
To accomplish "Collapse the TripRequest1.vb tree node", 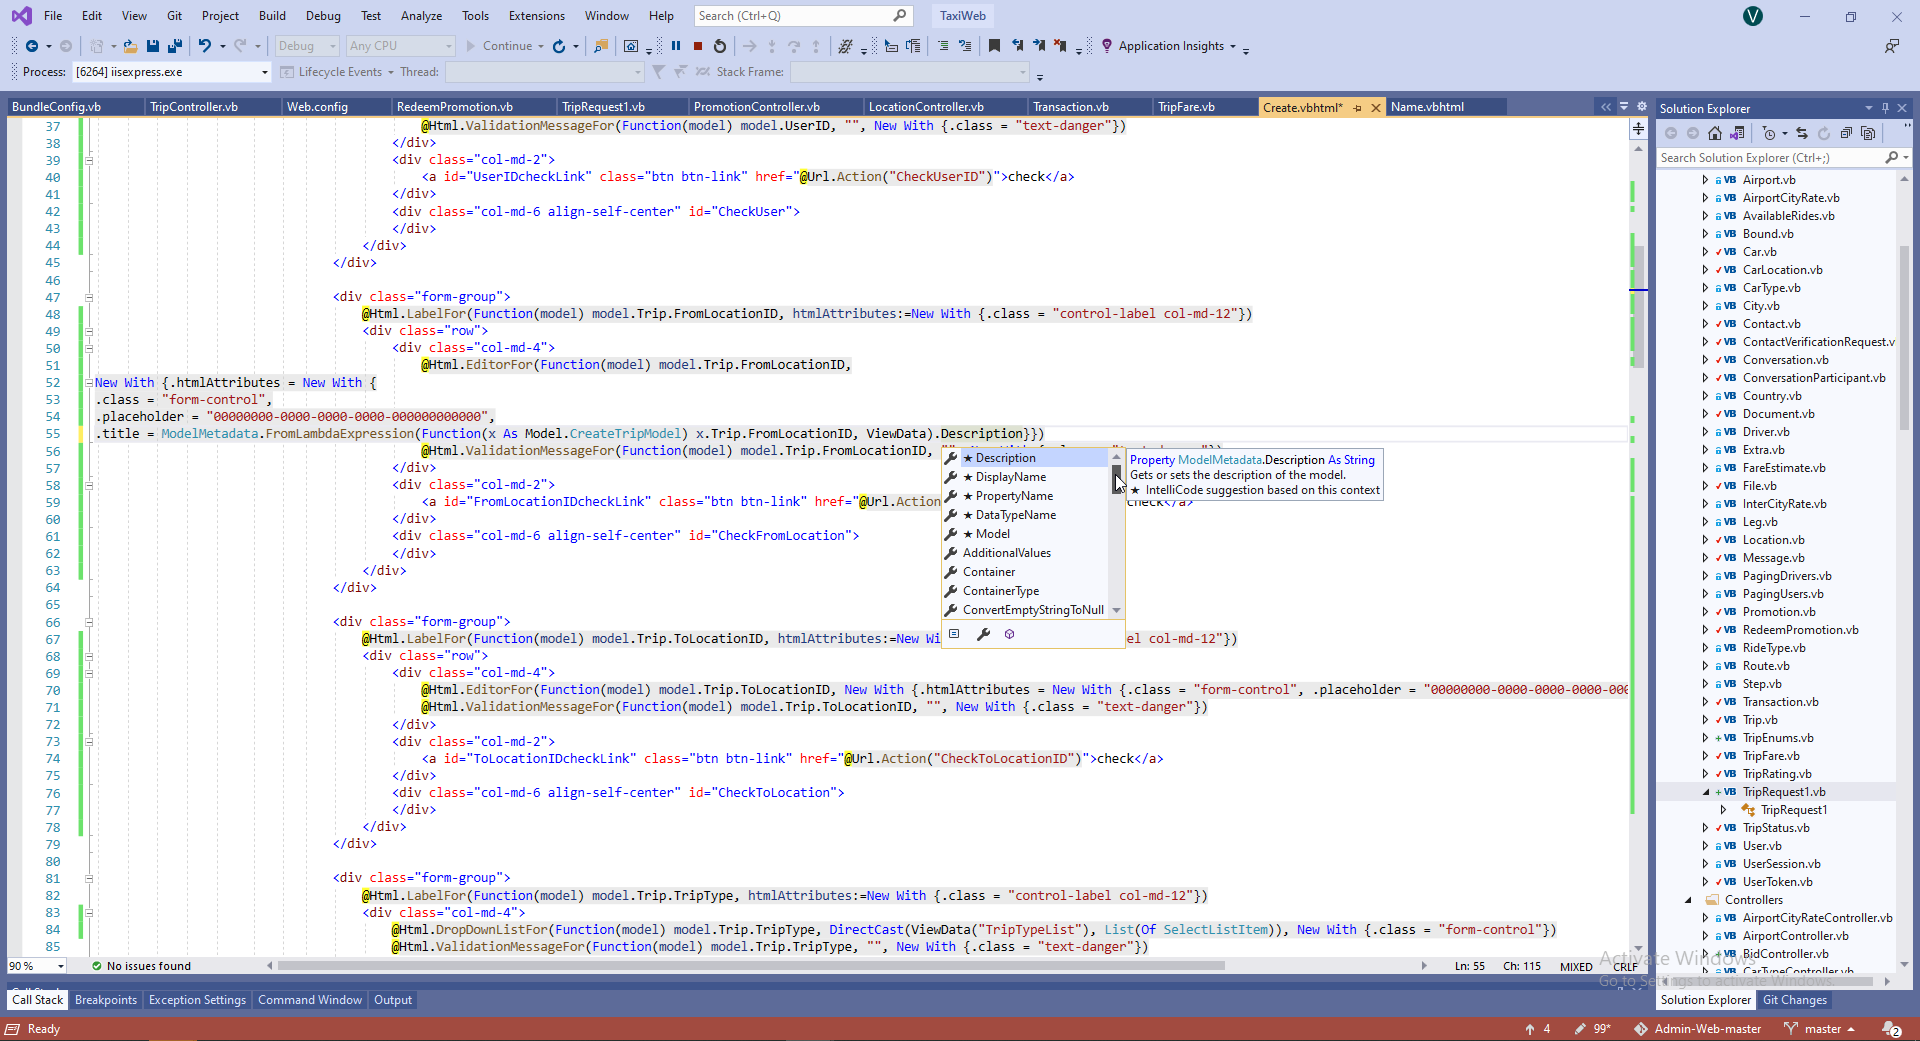I will click(1706, 792).
